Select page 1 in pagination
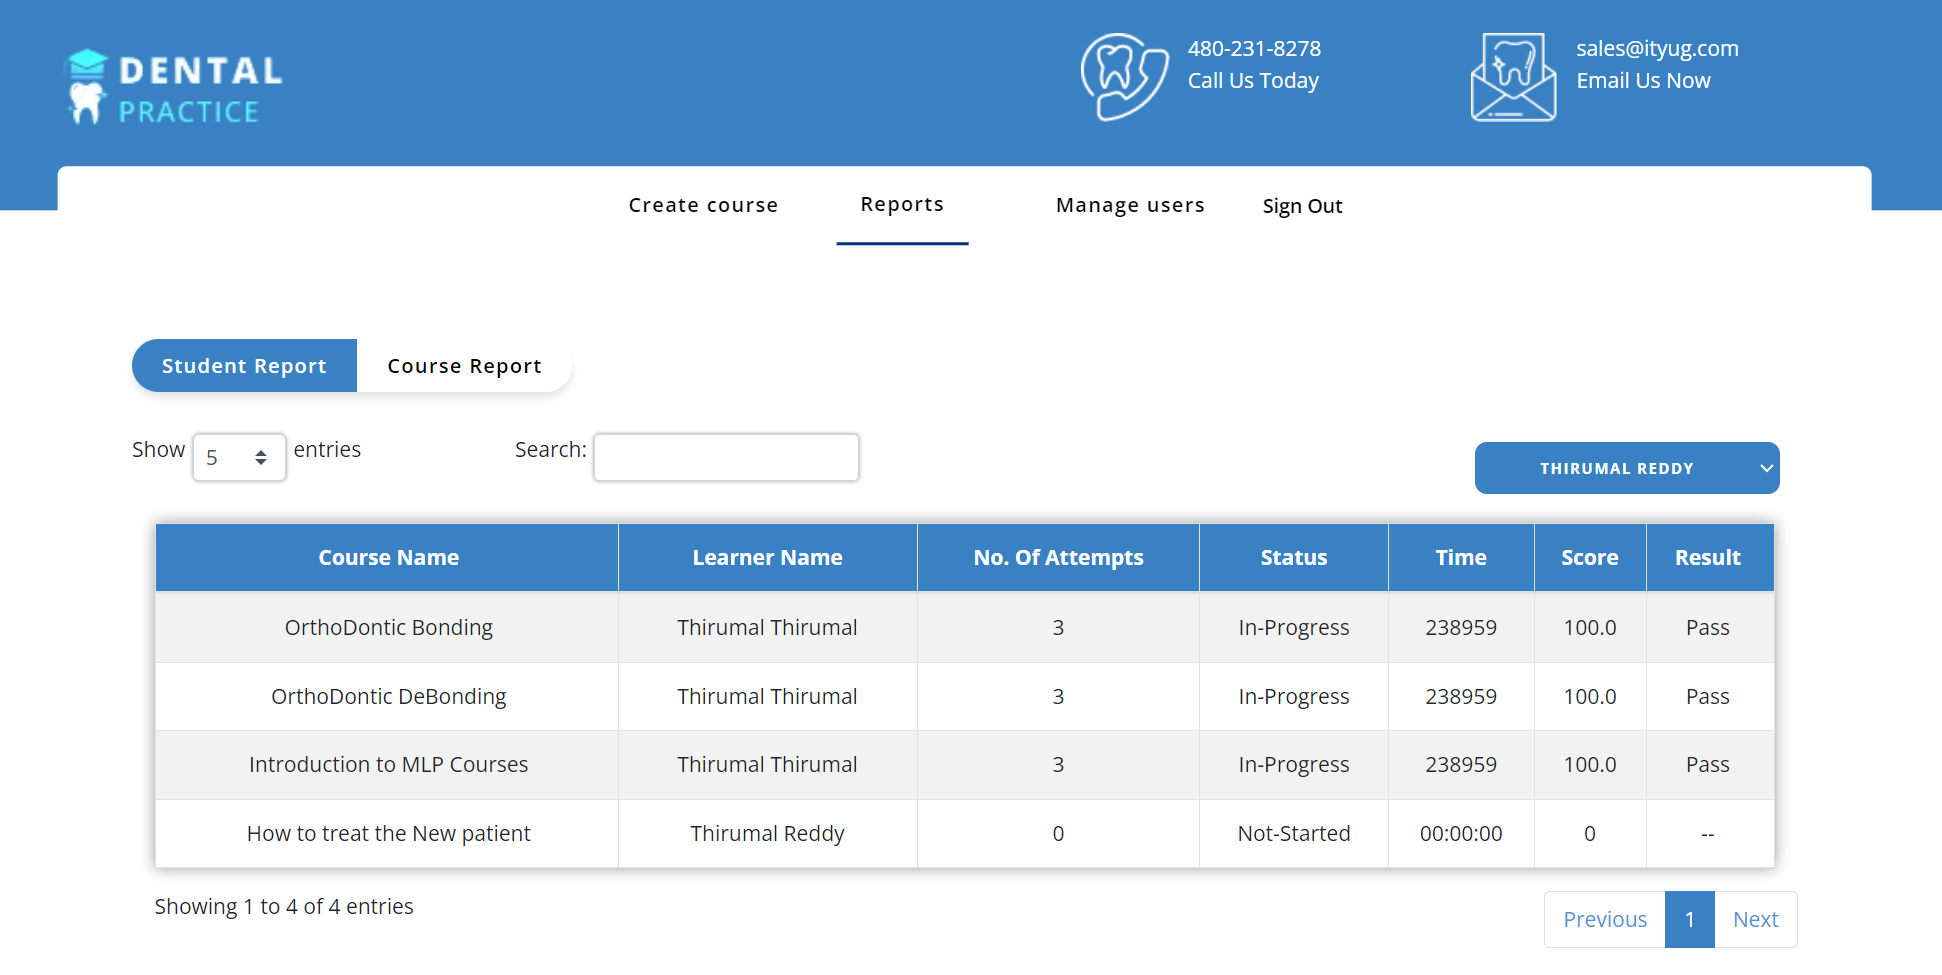 pos(1689,919)
